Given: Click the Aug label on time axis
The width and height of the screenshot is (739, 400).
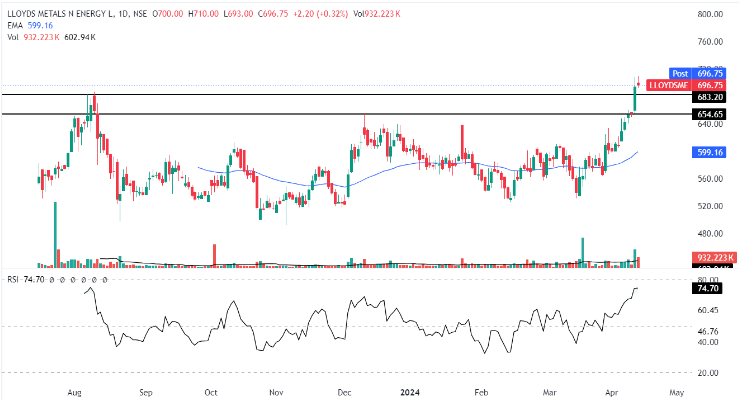Looking at the screenshot, I should (x=74, y=394).
